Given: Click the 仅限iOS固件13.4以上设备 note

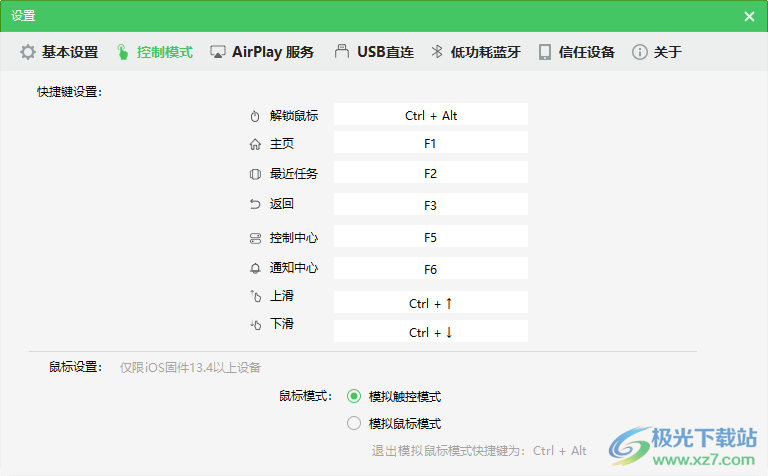Looking at the screenshot, I should pyautogui.click(x=191, y=368).
